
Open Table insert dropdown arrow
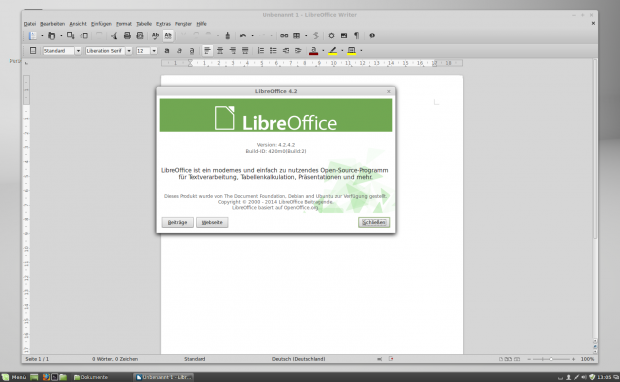point(306,36)
